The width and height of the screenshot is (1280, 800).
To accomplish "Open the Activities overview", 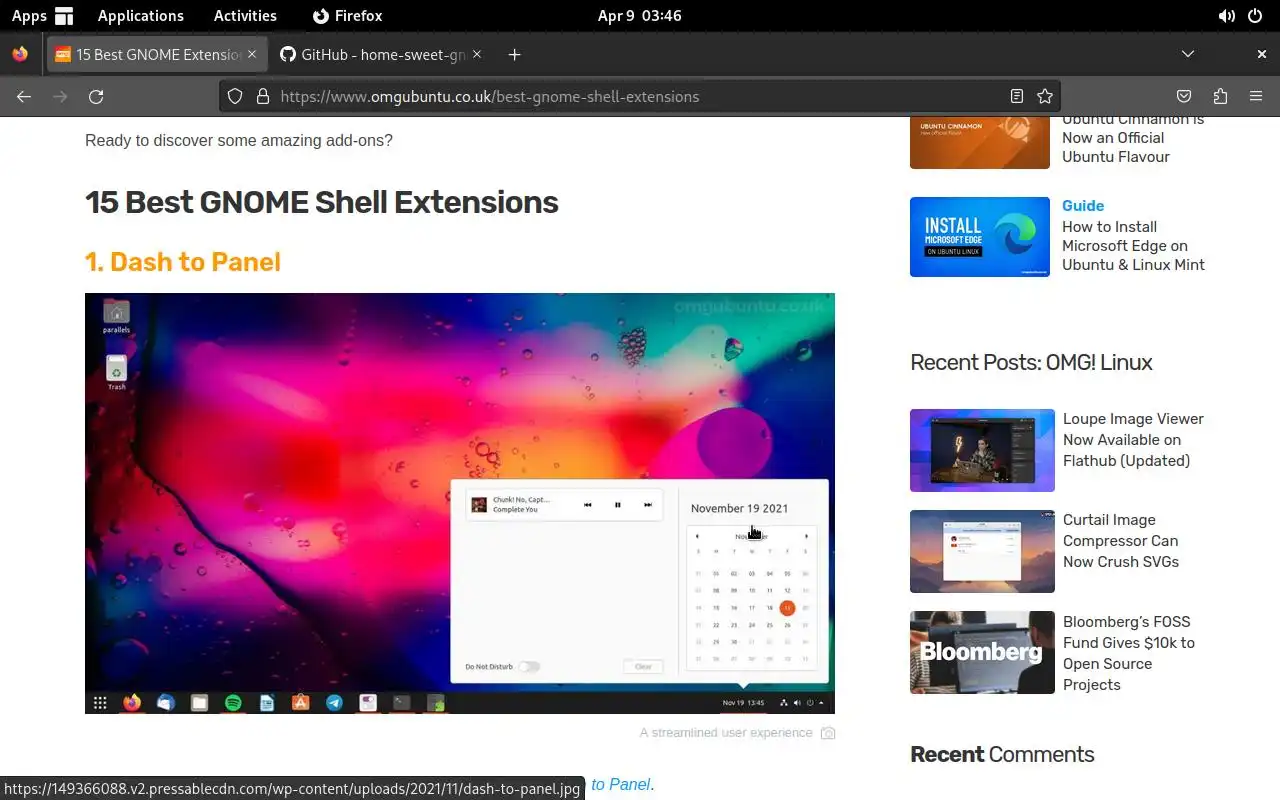I will coord(245,16).
